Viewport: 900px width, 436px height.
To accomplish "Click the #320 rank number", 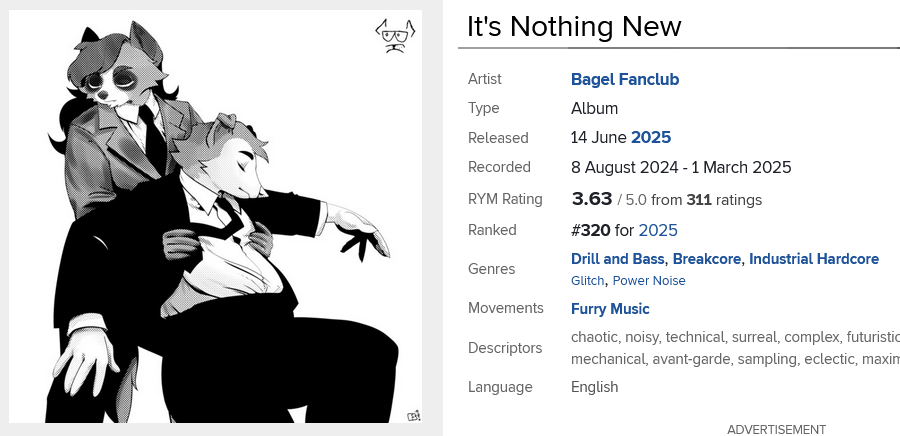I will pyautogui.click(x=590, y=230).
